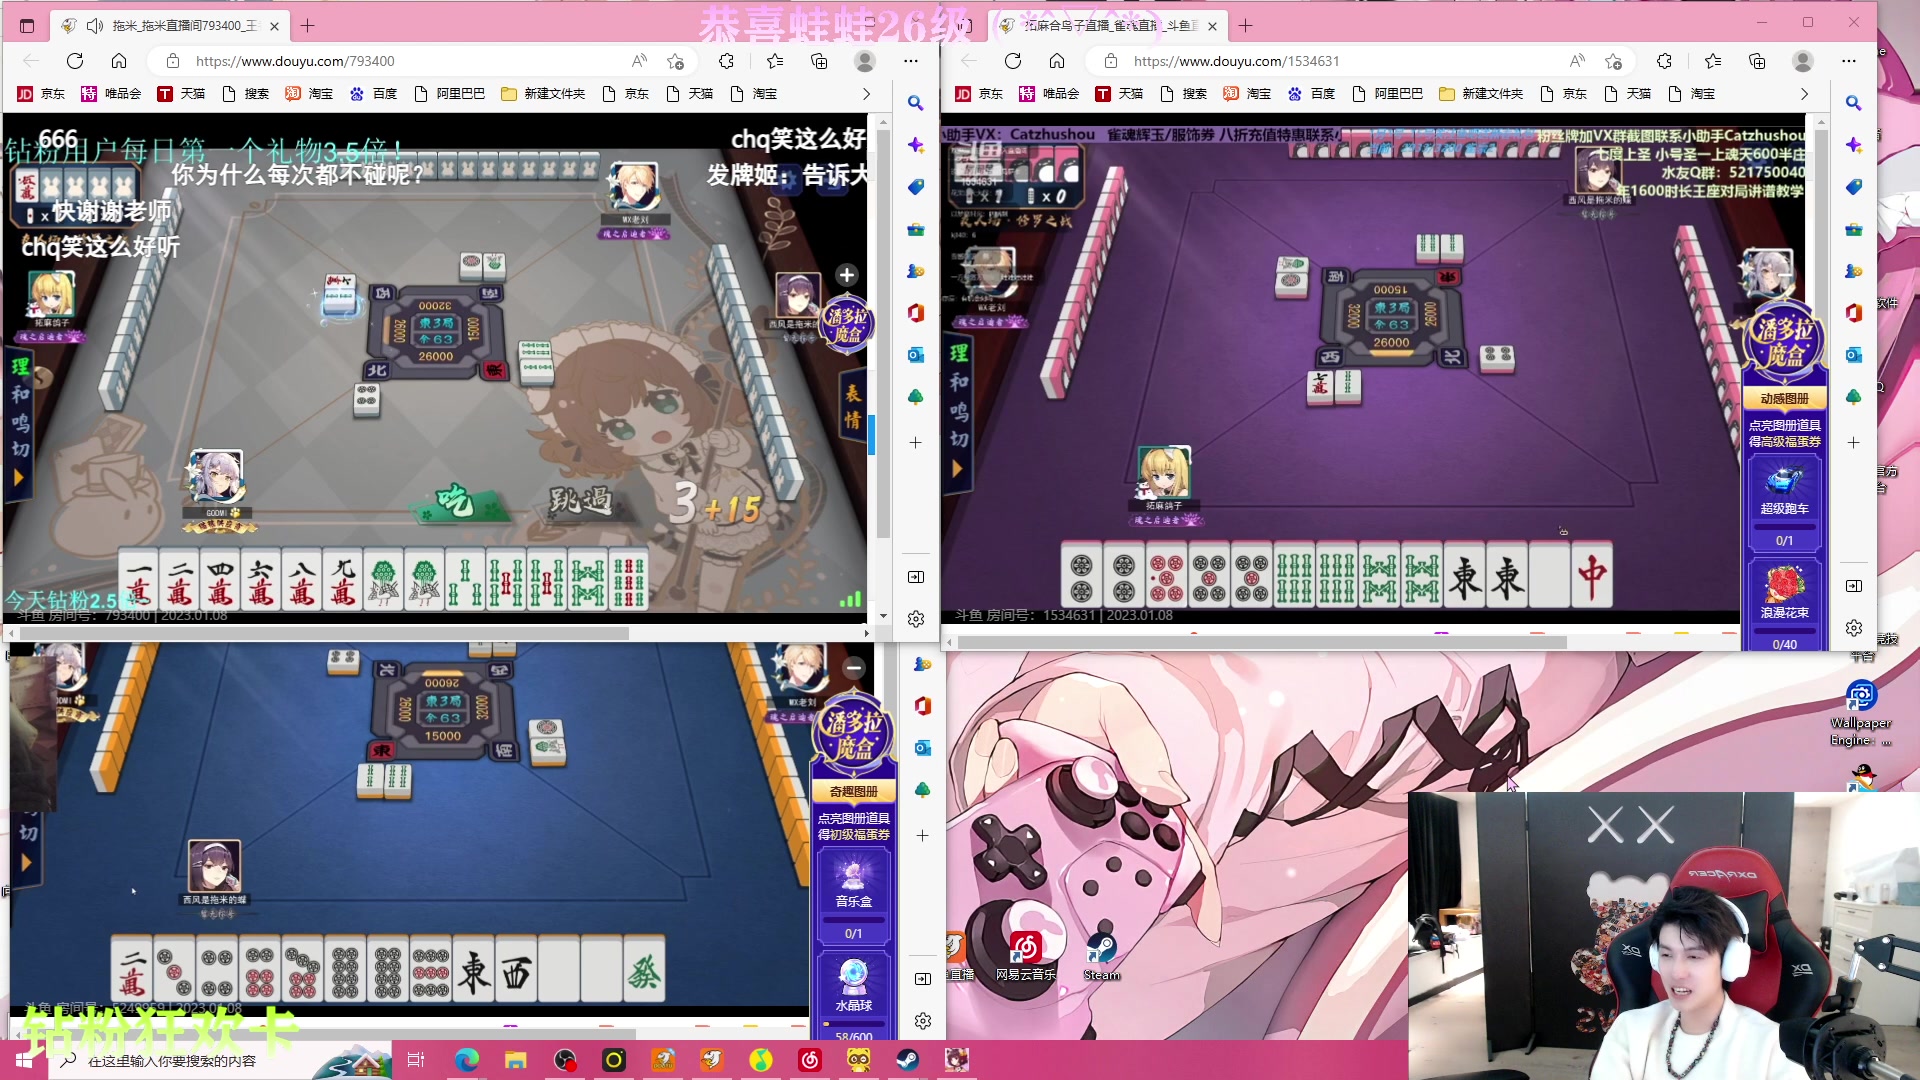Open 百度 bookmark in left browser
This screenshot has width=1920, height=1080.
[x=373, y=94]
